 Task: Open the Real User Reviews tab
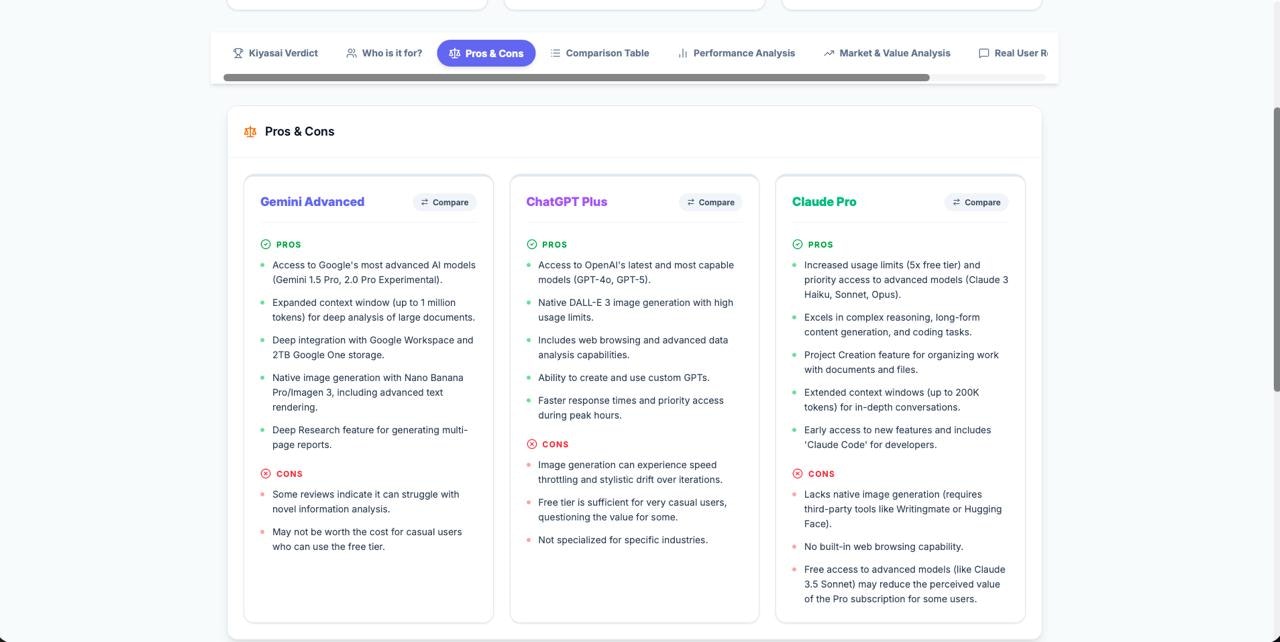coord(1012,53)
